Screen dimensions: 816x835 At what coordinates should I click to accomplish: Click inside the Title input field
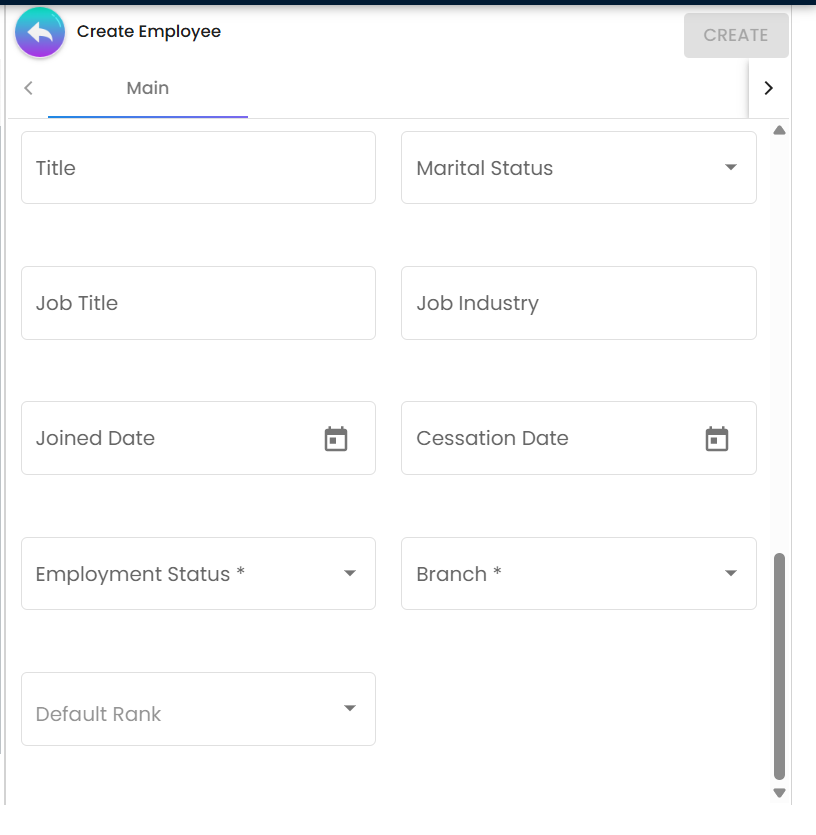click(x=198, y=167)
